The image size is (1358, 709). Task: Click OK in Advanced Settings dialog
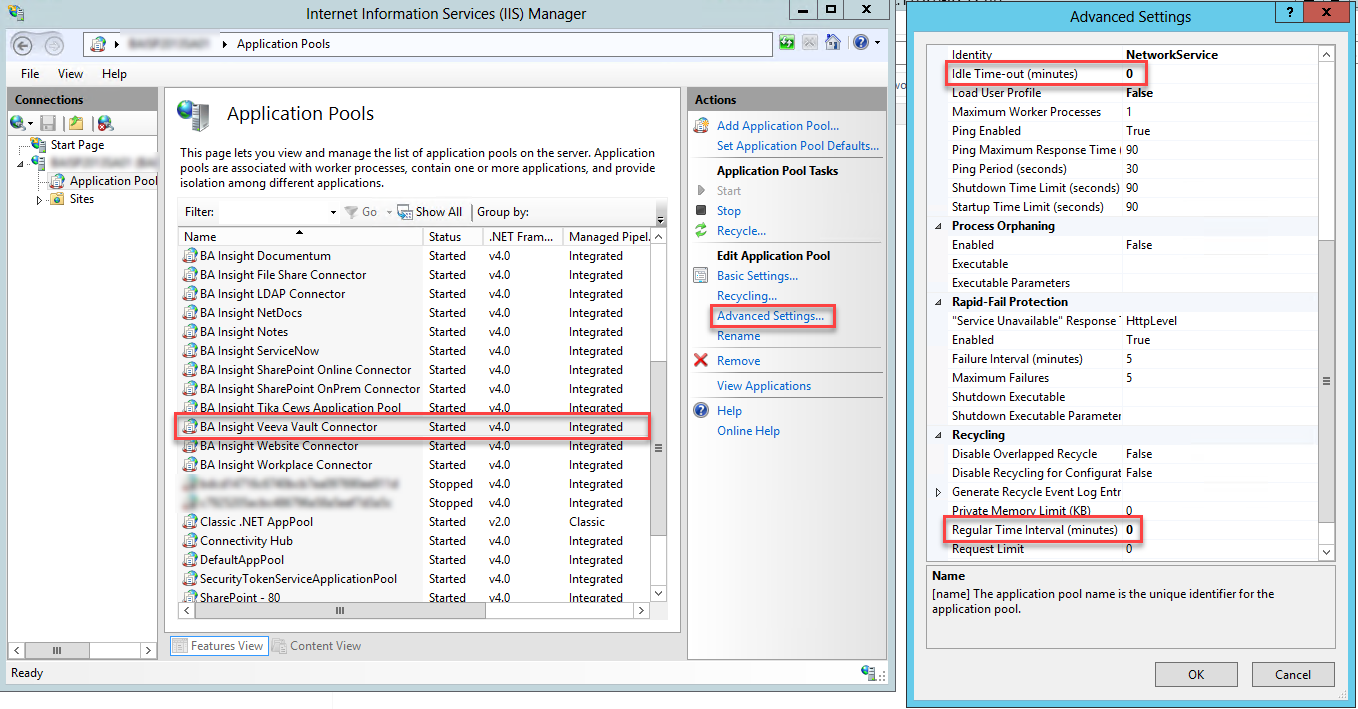(1196, 674)
